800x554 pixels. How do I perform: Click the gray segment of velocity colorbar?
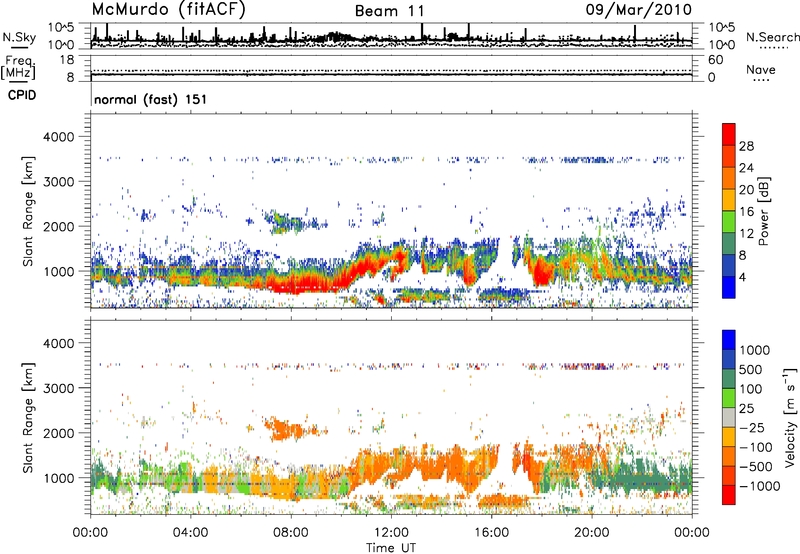729,418
